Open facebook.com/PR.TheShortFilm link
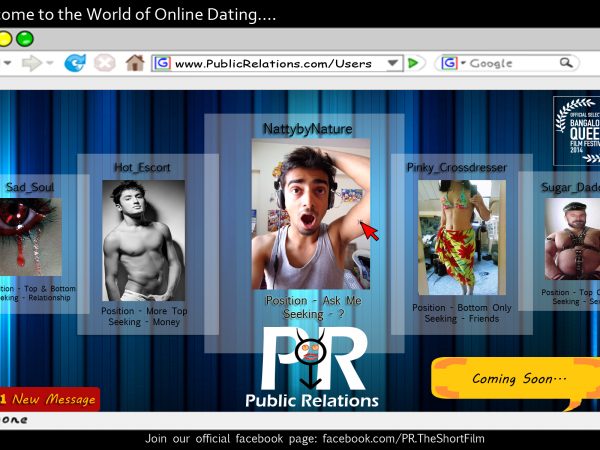 [403, 439]
